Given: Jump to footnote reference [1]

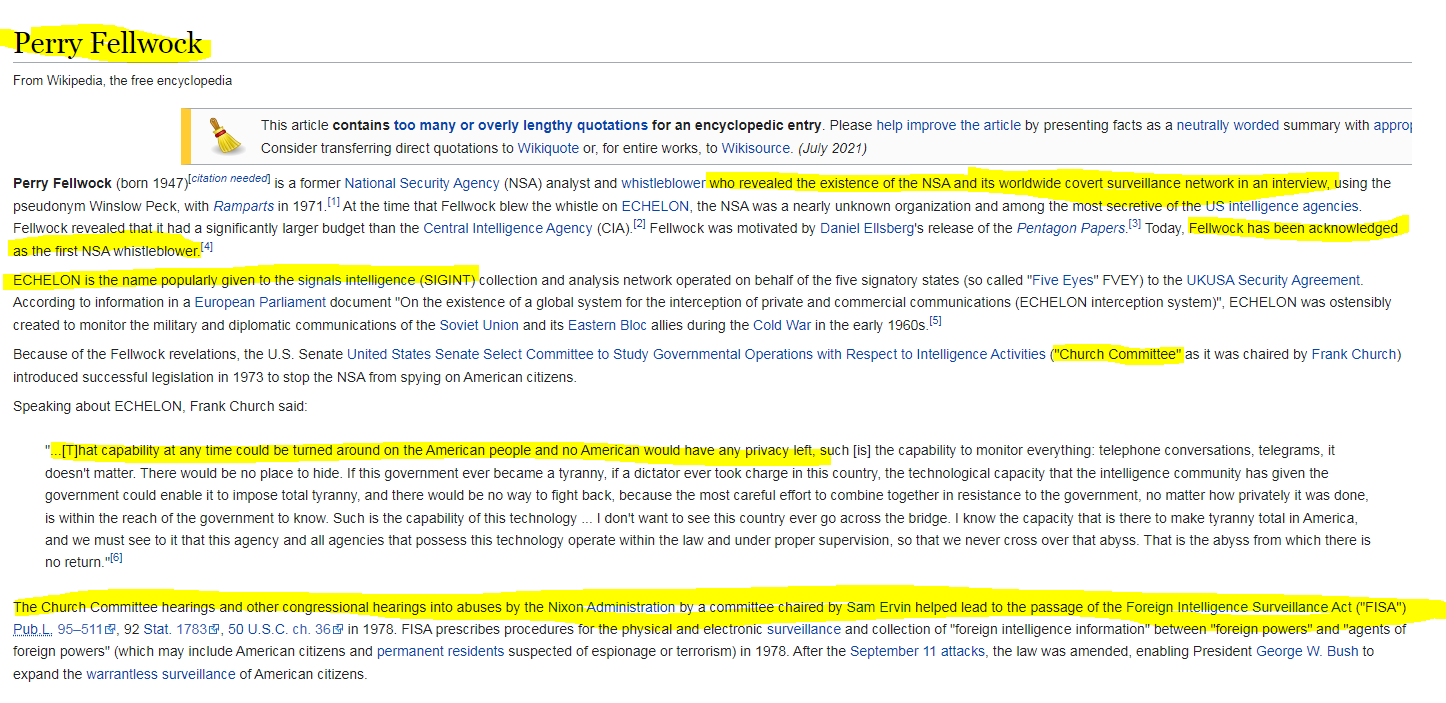Looking at the screenshot, I should click(x=334, y=202).
